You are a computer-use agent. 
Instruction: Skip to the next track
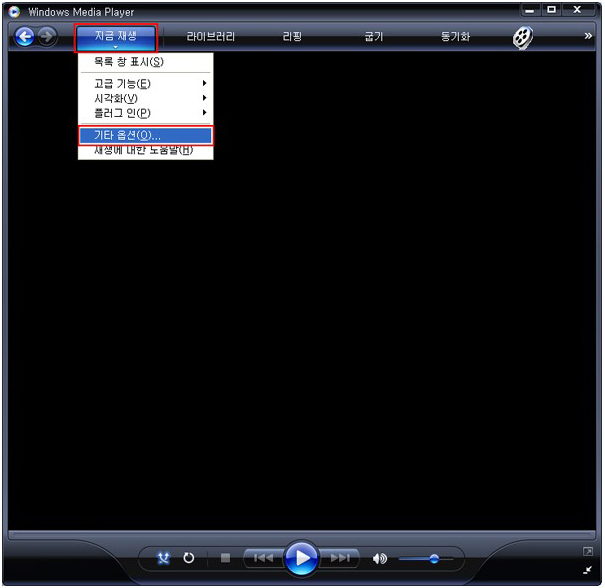pos(340,558)
